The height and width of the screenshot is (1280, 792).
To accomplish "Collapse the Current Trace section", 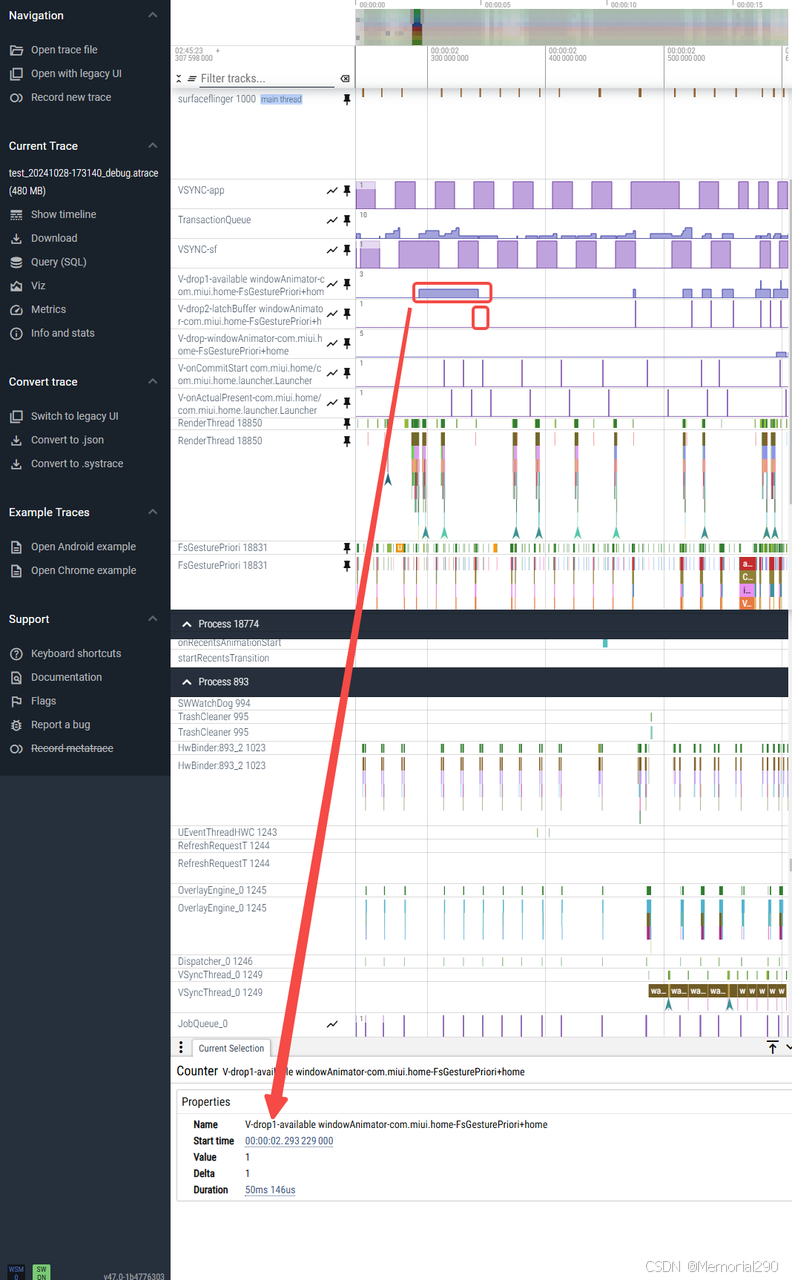I will [152, 146].
